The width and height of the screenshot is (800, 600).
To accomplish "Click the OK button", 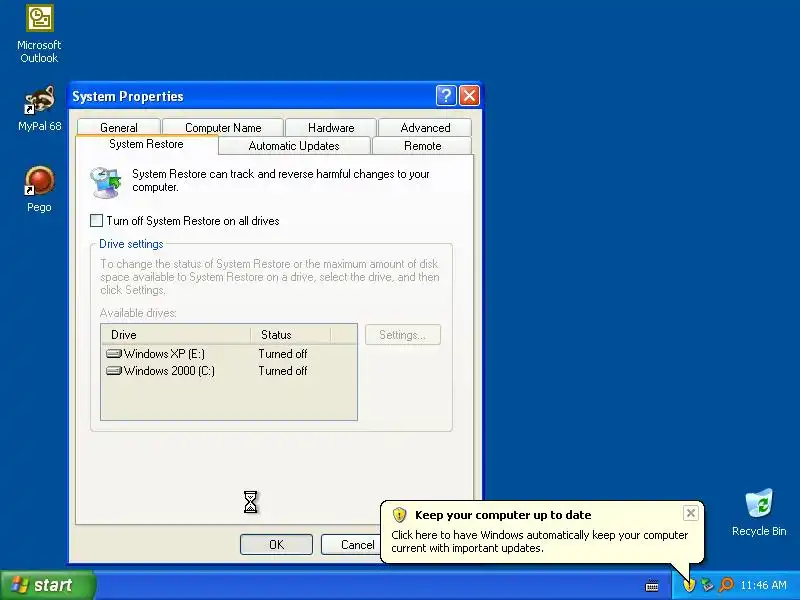I will pyautogui.click(x=276, y=544).
